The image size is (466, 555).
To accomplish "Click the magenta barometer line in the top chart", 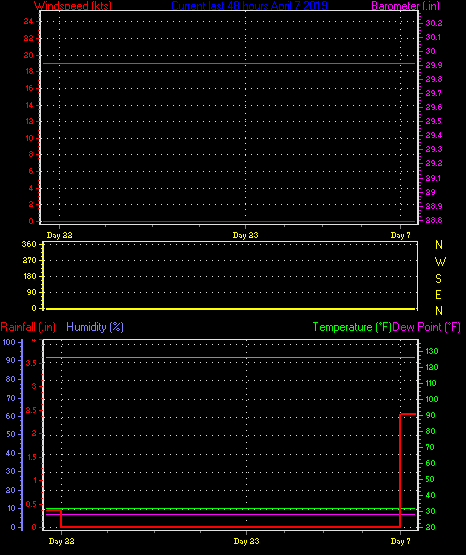I will (x=229, y=63).
